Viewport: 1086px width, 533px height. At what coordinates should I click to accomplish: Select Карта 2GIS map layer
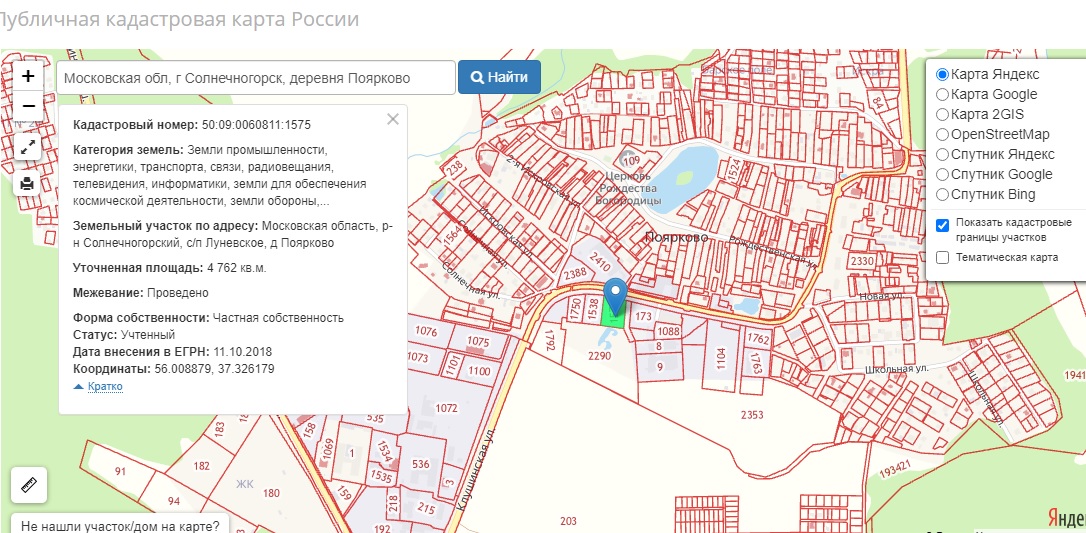[942, 114]
